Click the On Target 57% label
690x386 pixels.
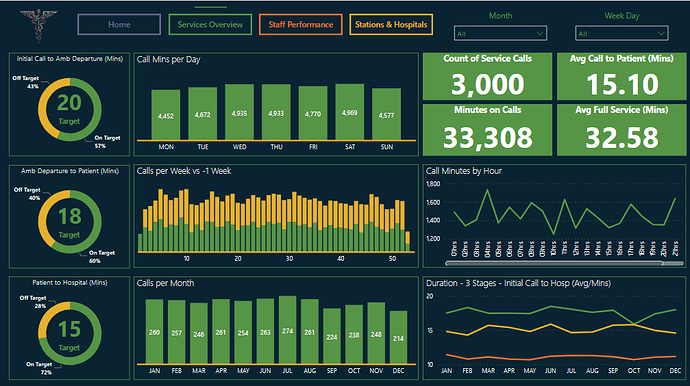(107, 142)
